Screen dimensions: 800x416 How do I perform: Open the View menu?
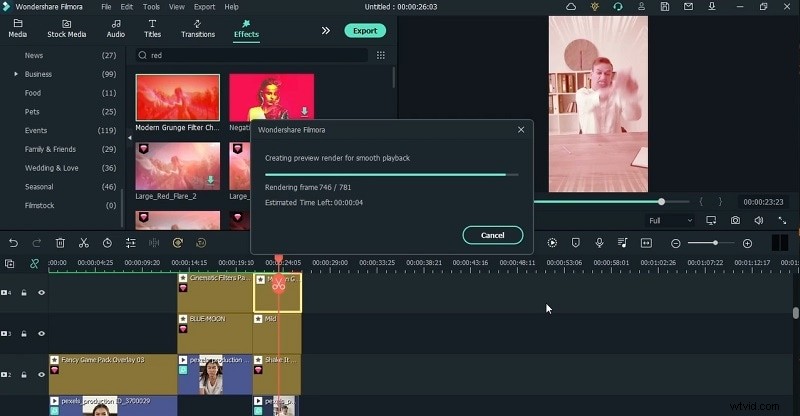[177, 7]
